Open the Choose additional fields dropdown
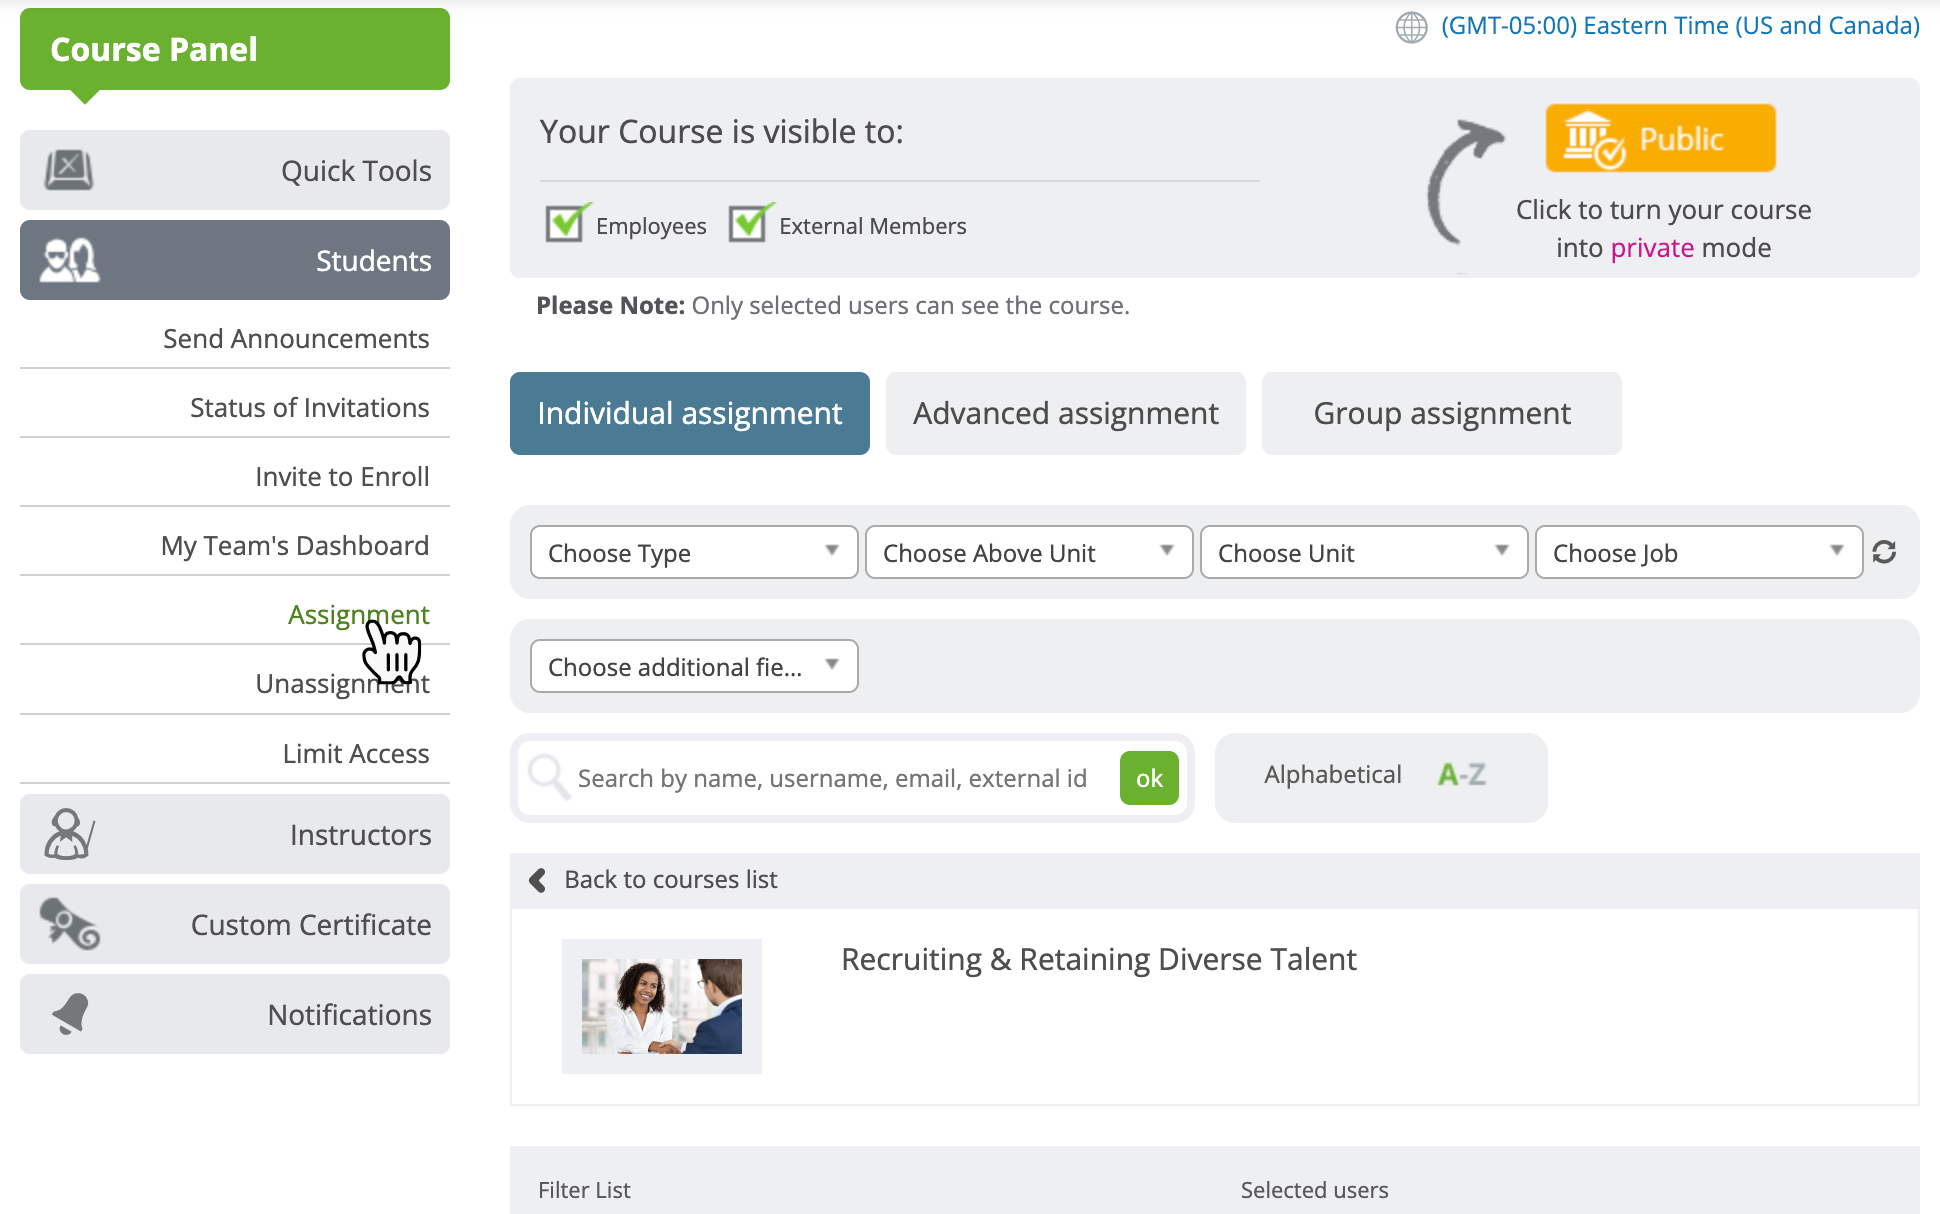 (694, 666)
